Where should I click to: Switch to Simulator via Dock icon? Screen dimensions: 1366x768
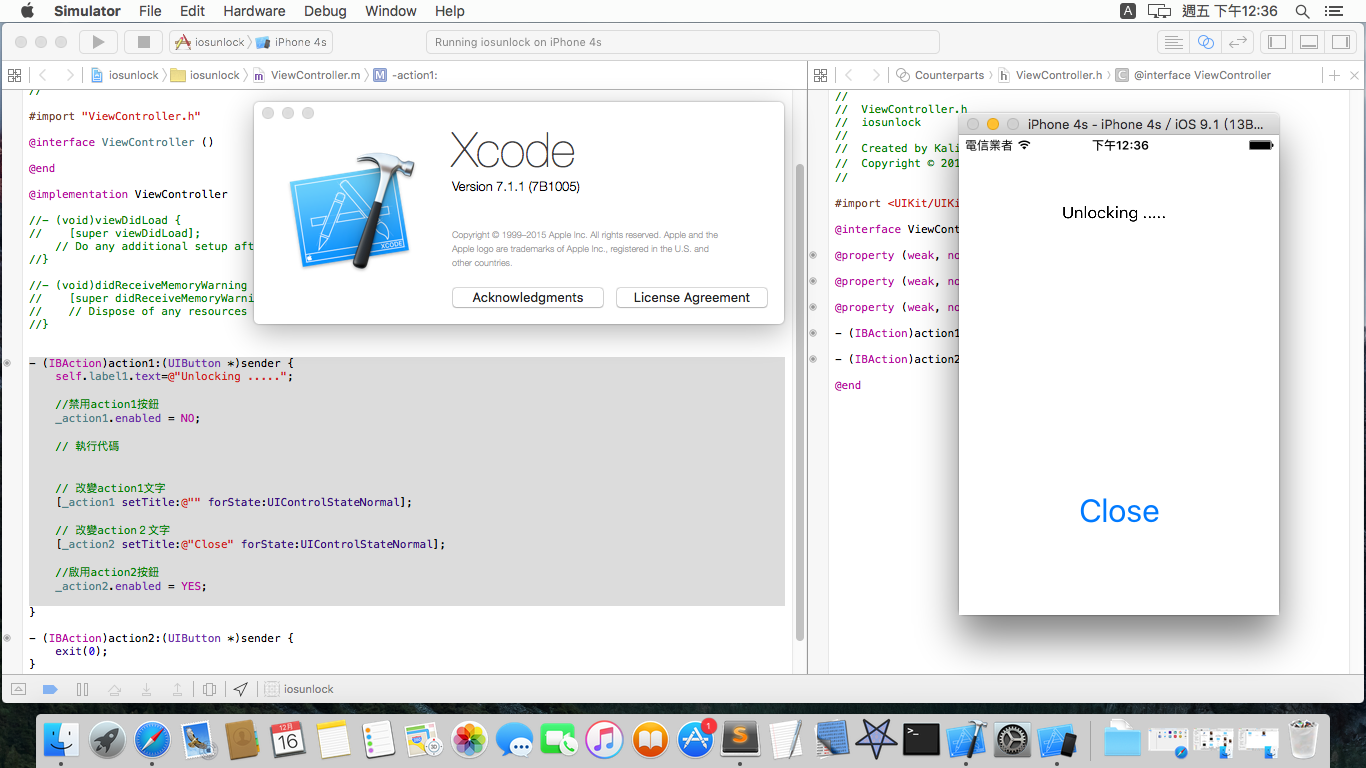pos(1058,739)
